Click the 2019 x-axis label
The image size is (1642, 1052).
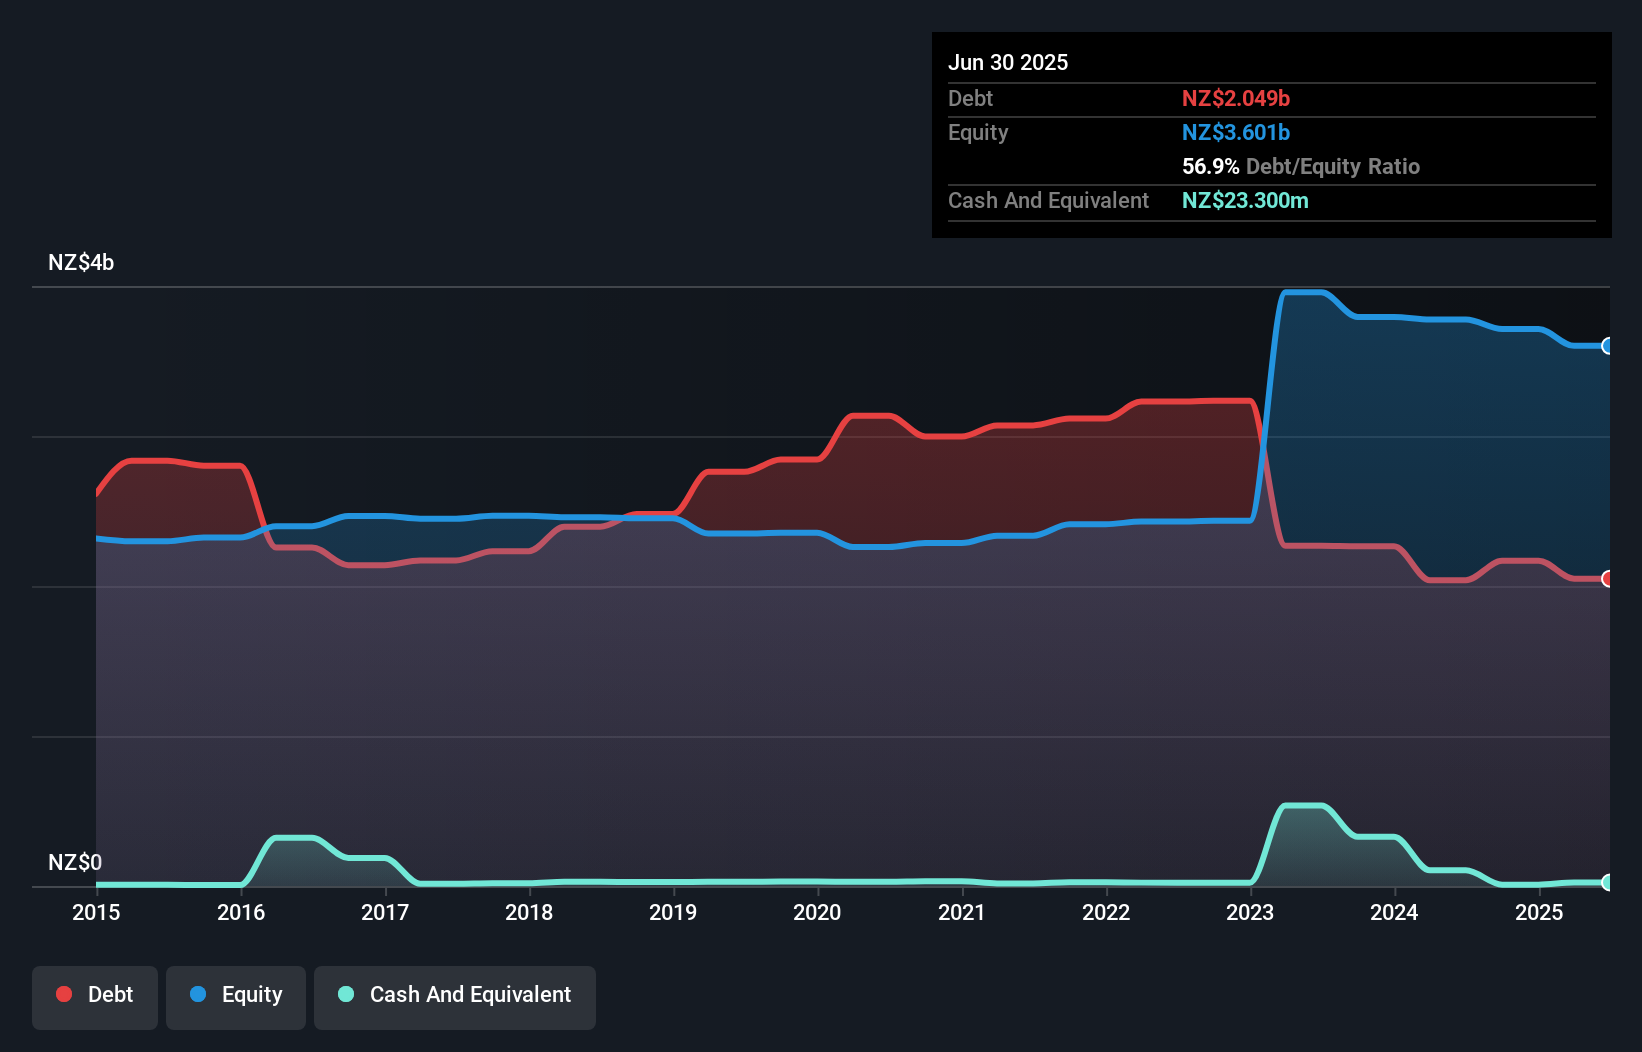point(673,912)
